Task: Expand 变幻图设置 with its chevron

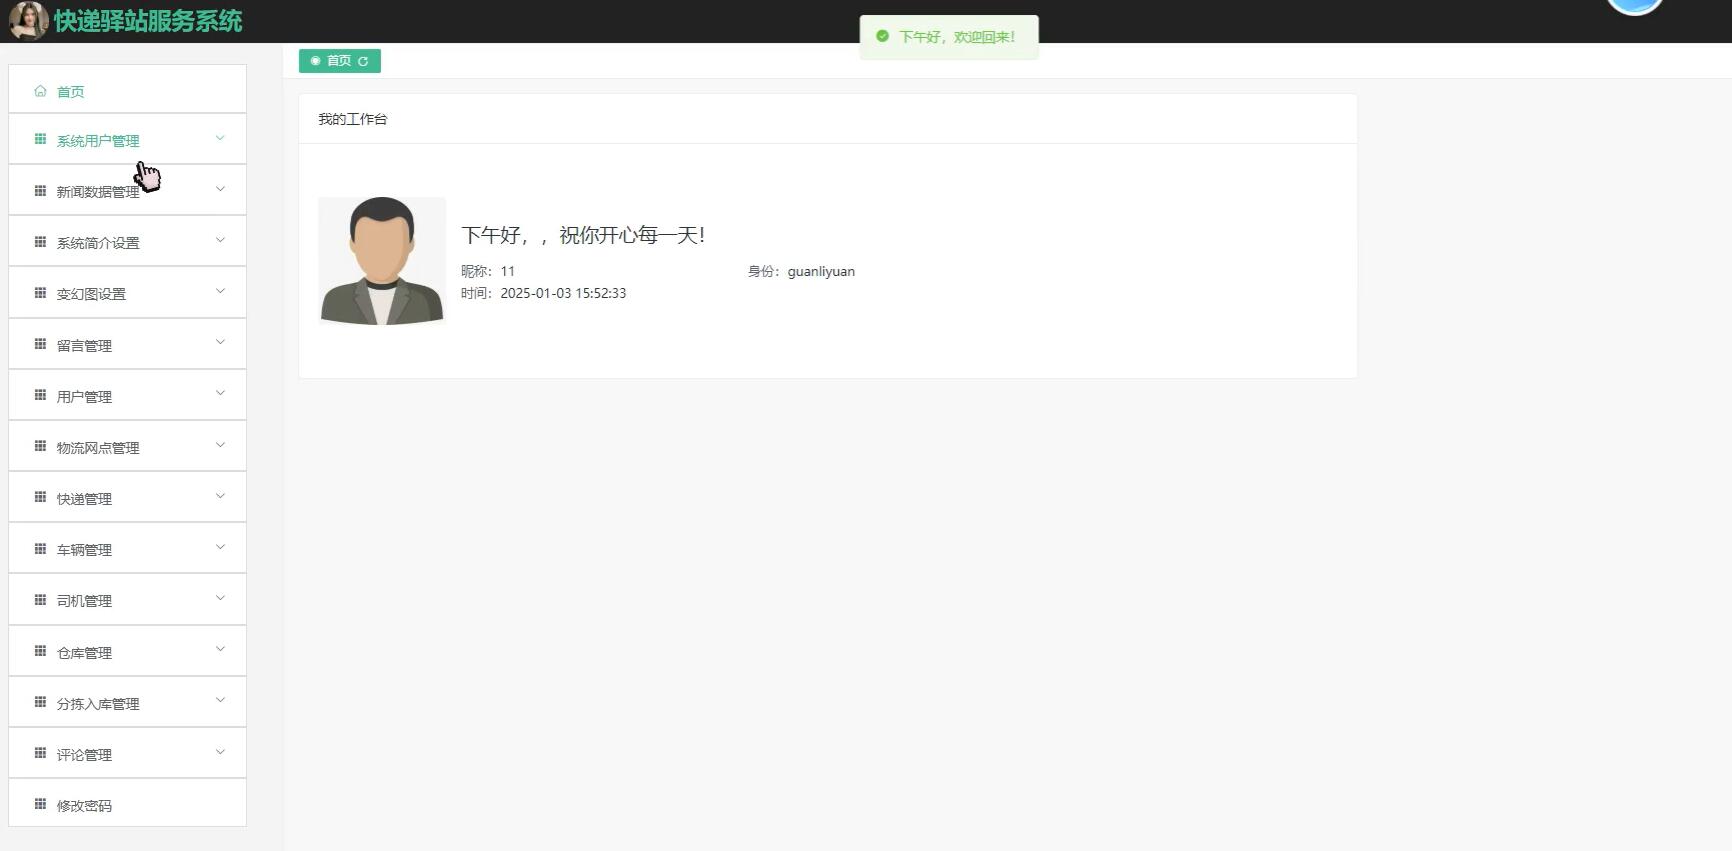Action: click(220, 291)
